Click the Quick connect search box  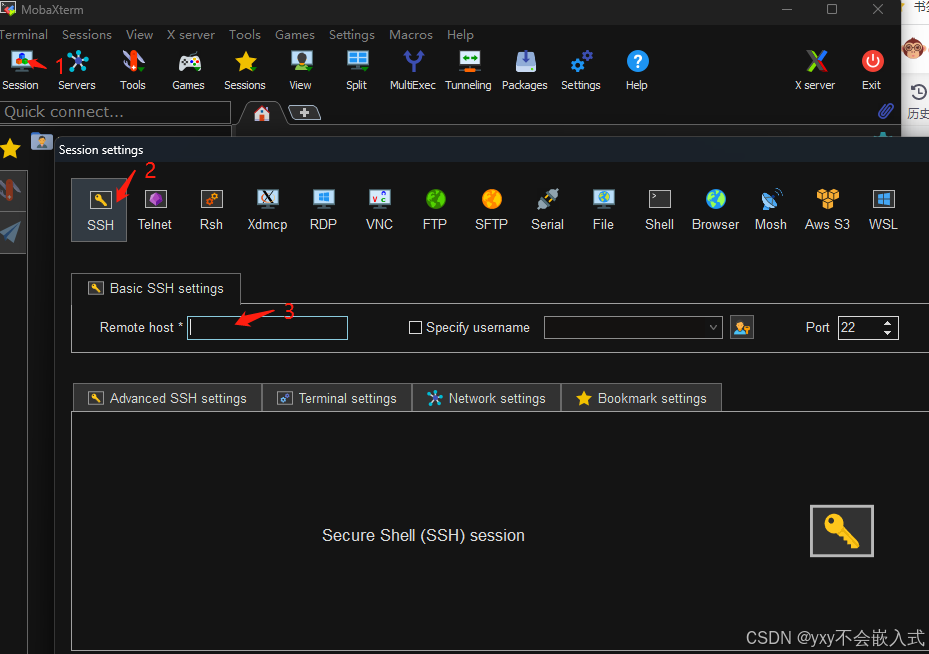(115, 112)
